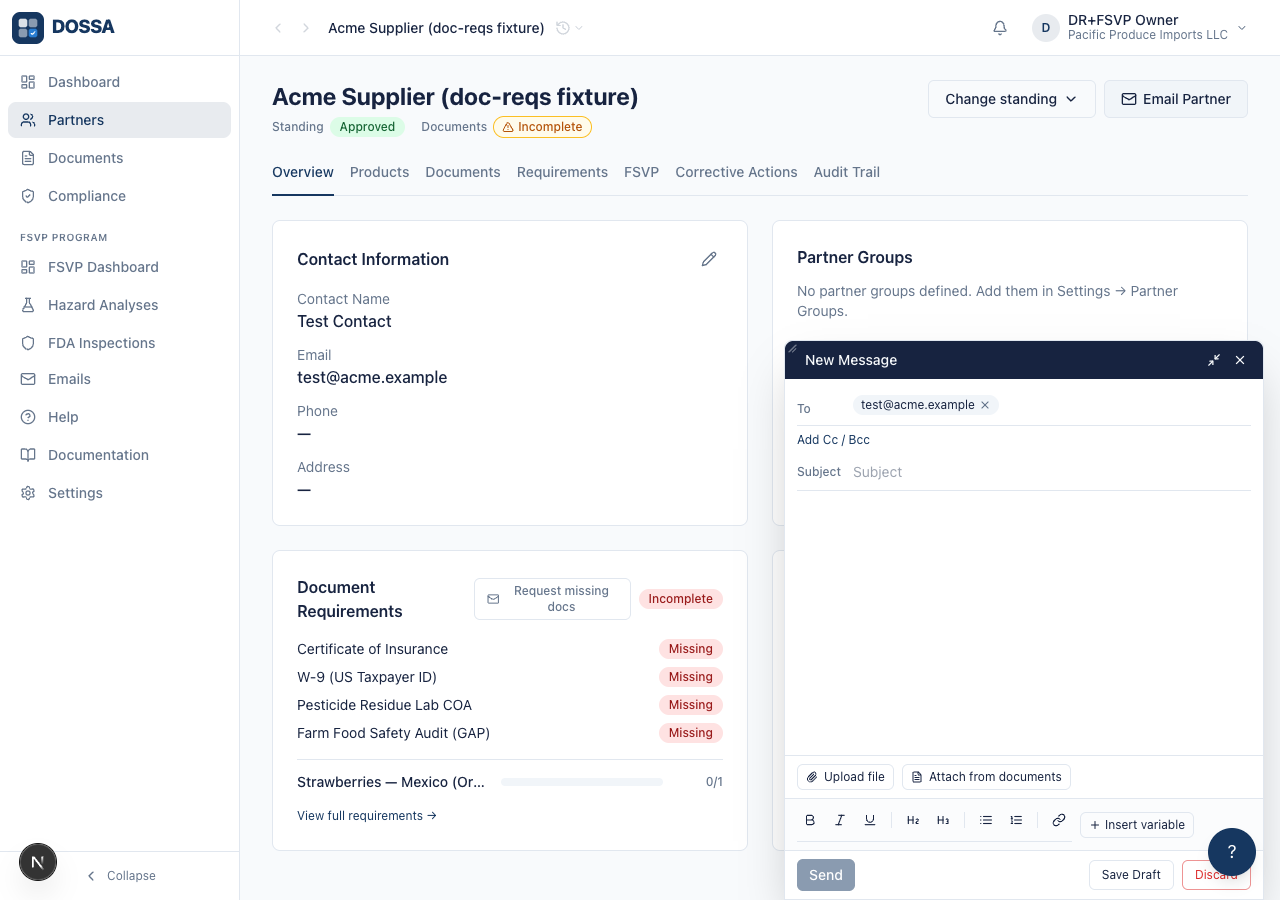Insert a hyperlink
The image size is (1280, 900).
coord(1059,820)
